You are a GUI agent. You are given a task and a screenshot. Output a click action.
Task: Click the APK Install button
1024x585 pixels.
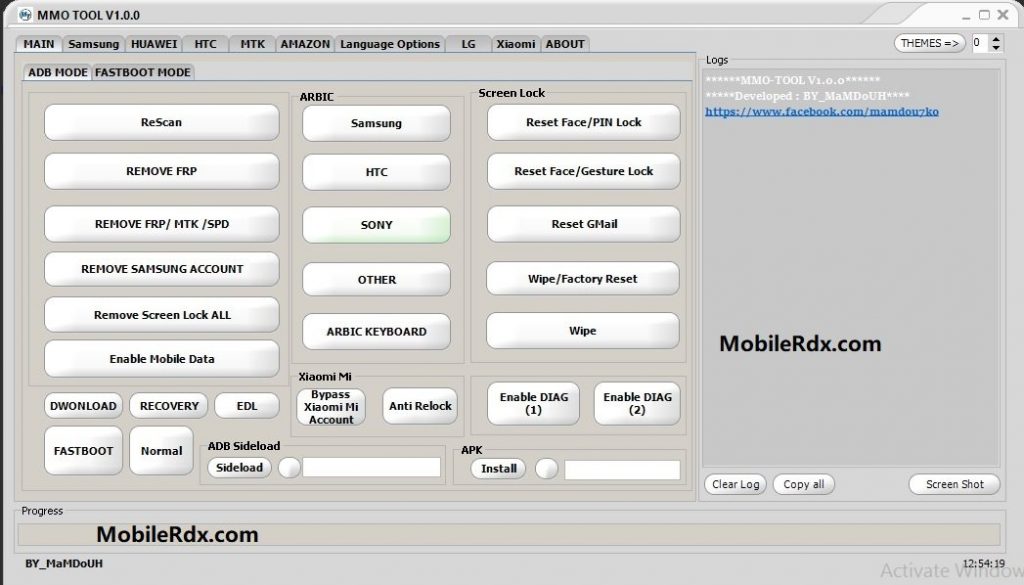point(498,468)
